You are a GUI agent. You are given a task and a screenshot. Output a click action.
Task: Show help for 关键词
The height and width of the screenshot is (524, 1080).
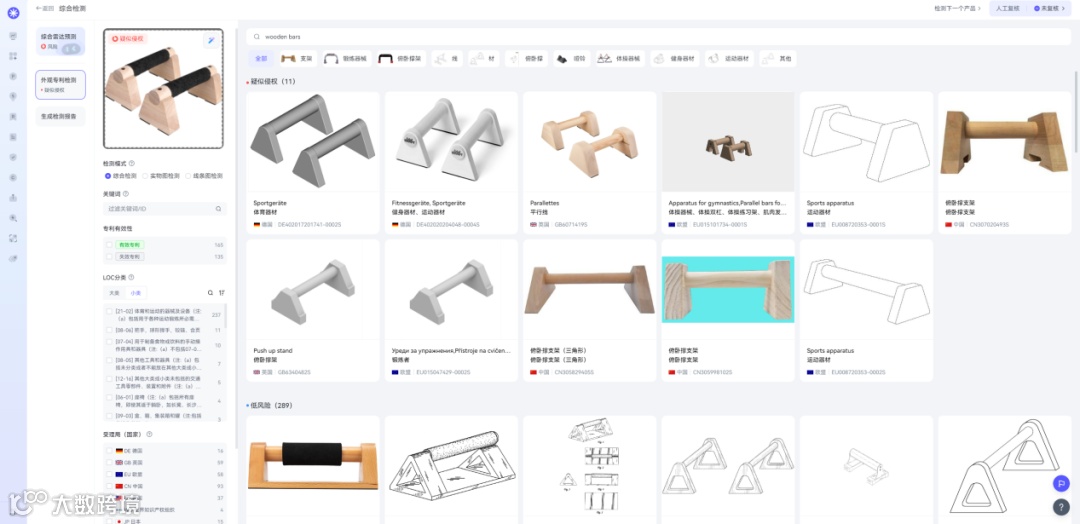click(x=125, y=193)
